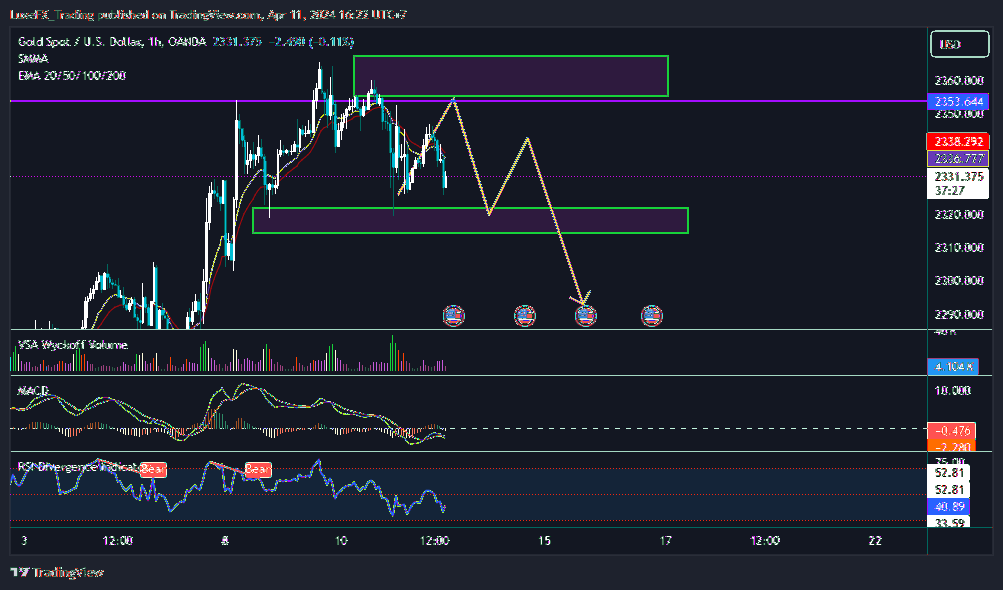Click the second Bear divergence tag

click(258, 470)
